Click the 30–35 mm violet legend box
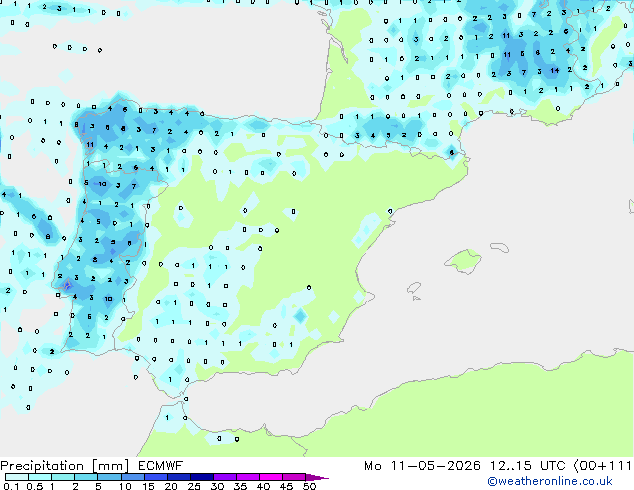Viewport: 634px width, 490px height. [225, 477]
